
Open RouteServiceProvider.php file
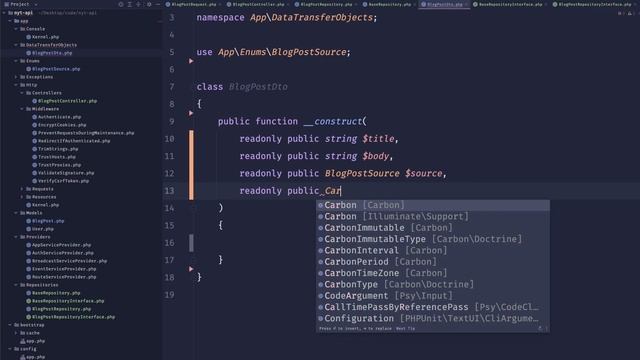point(61,277)
